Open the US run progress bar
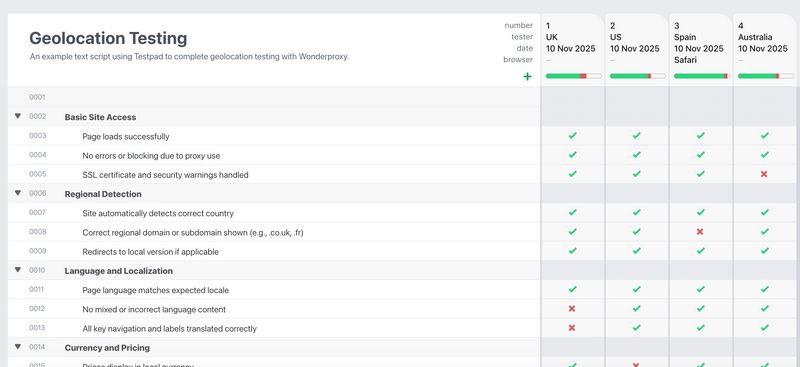 [x=638, y=76]
